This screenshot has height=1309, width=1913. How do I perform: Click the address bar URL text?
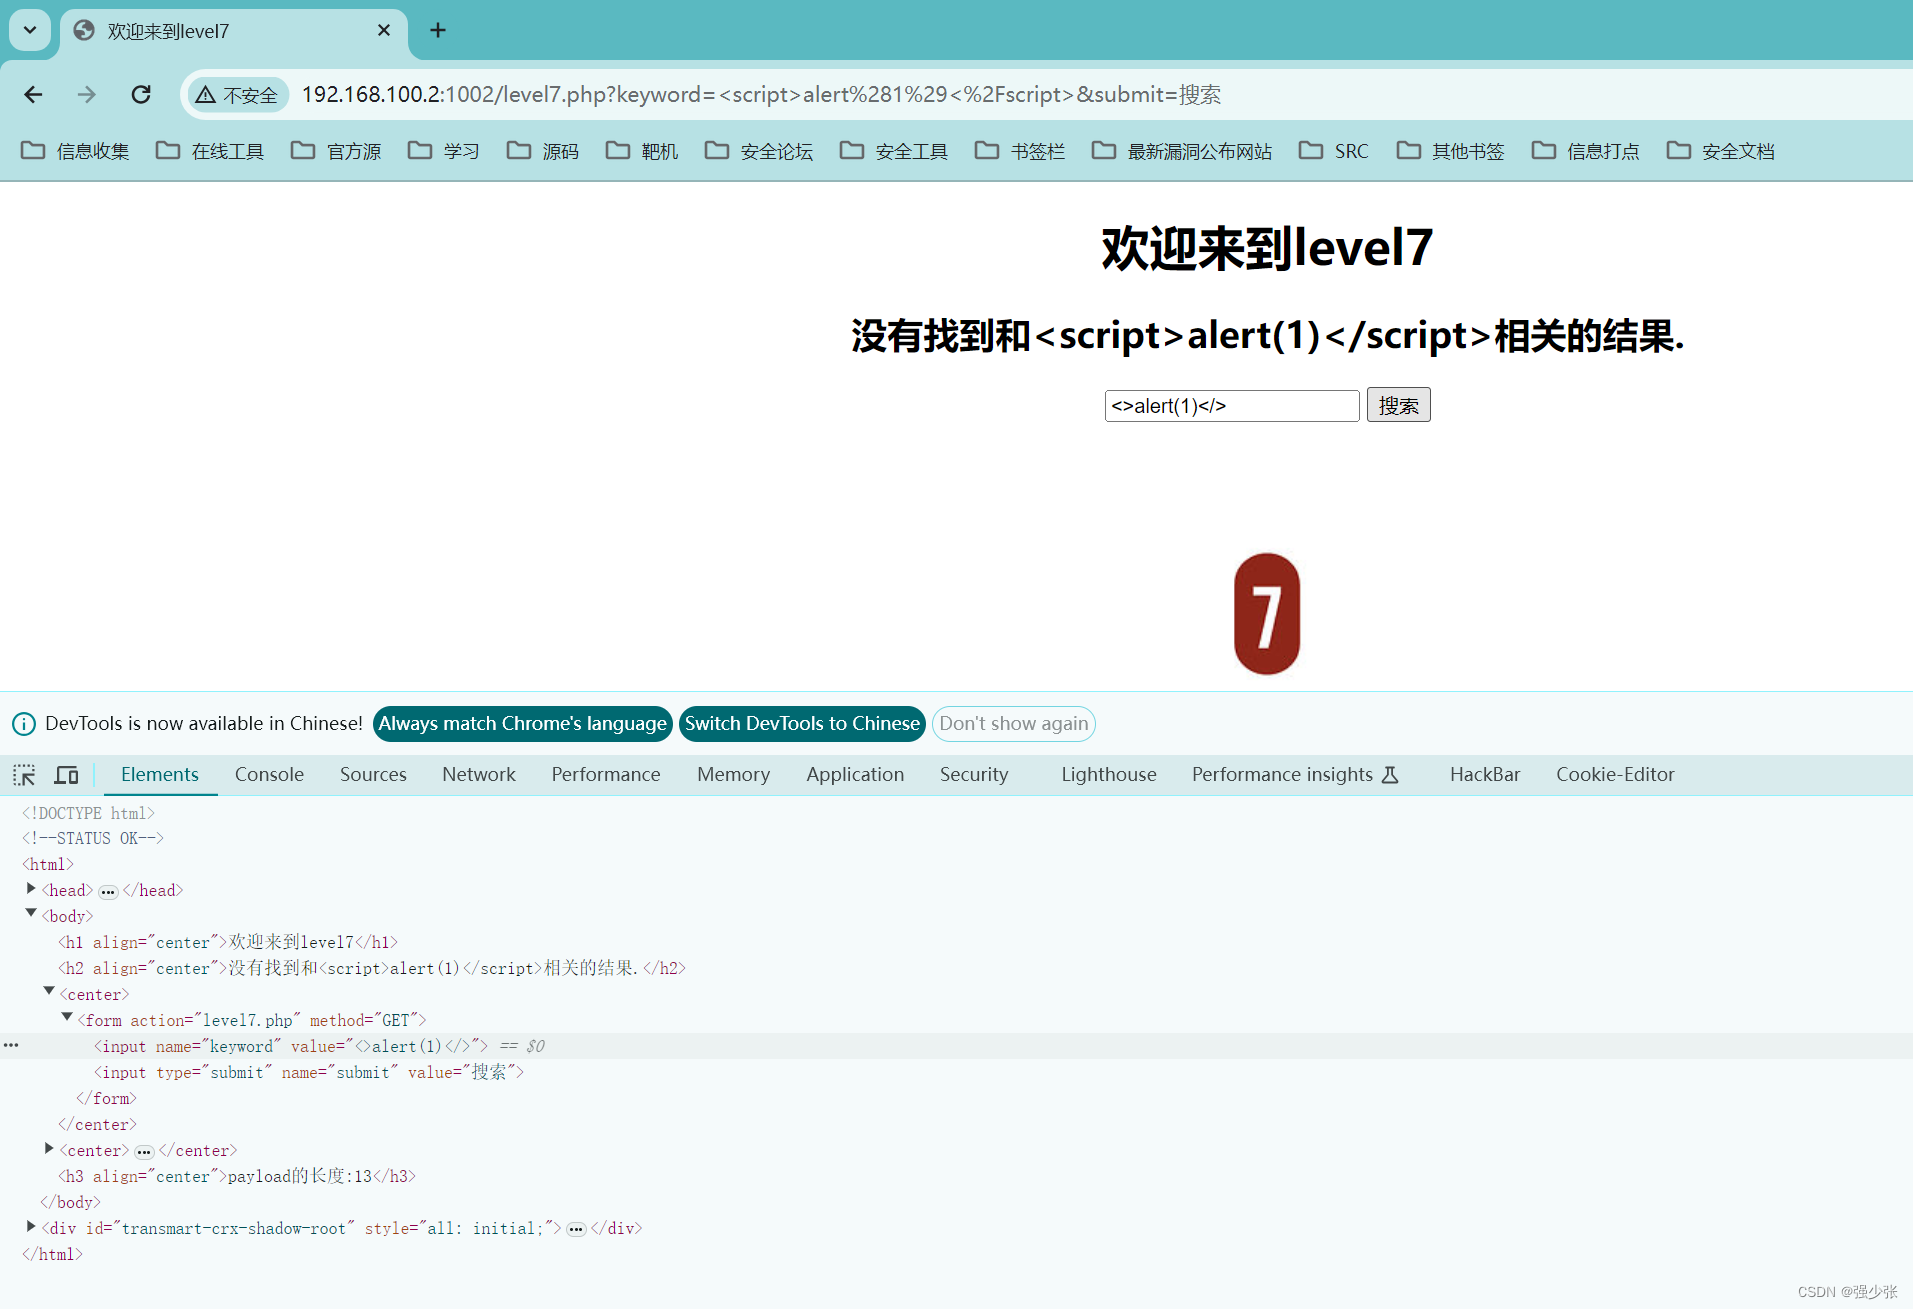(x=761, y=95)
